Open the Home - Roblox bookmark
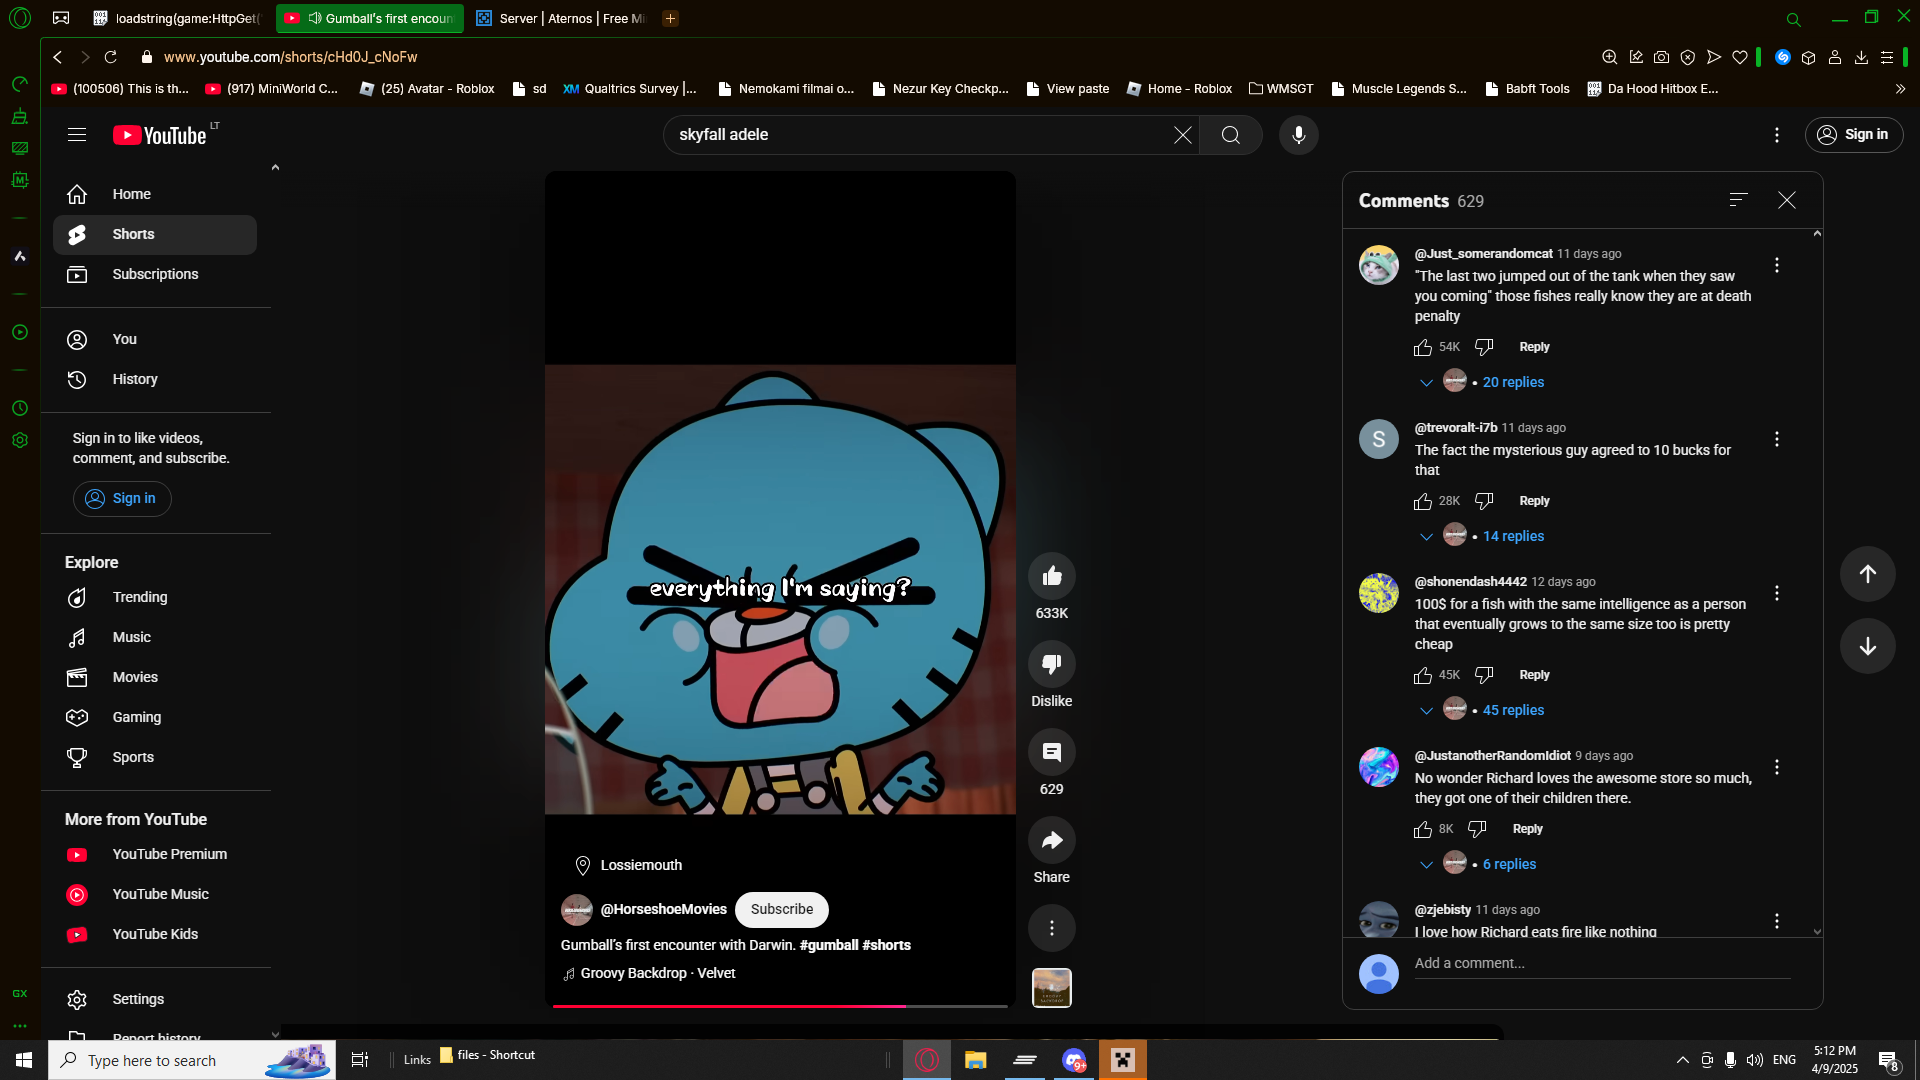 click(x=1179, y=89)
